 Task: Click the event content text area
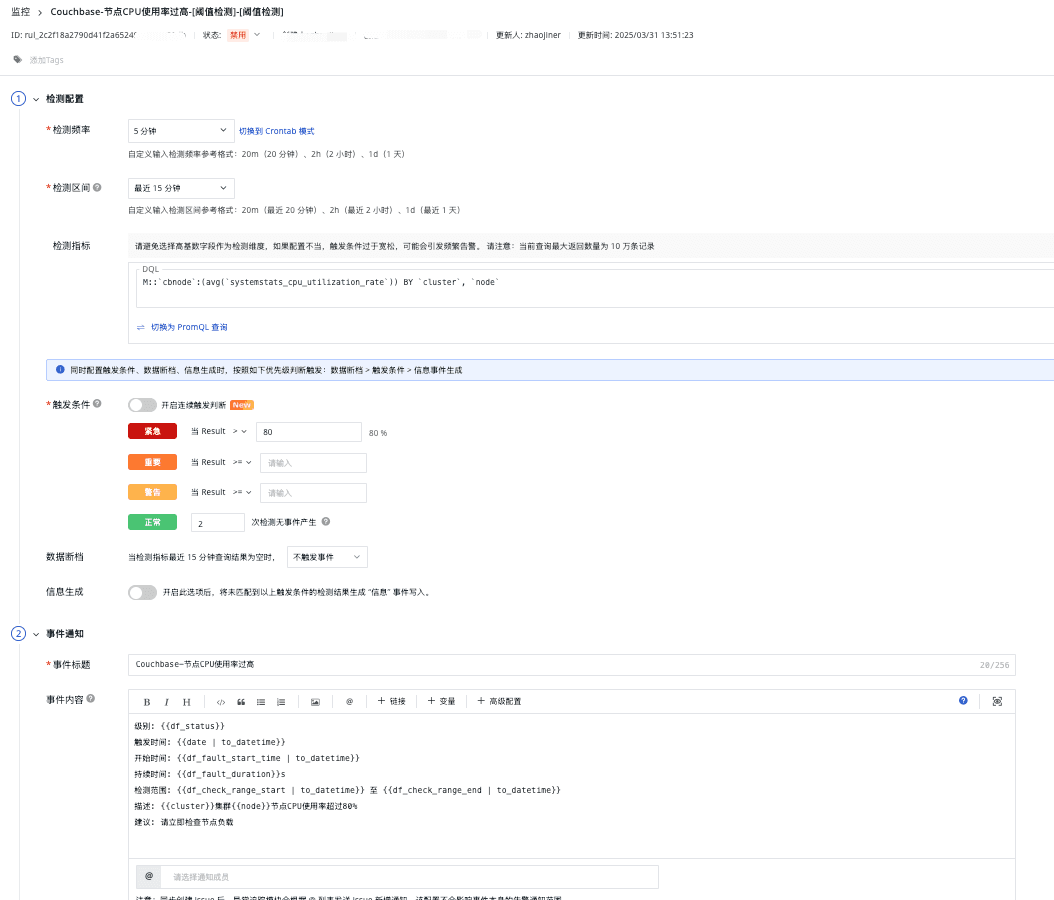(x=571, y=785)
